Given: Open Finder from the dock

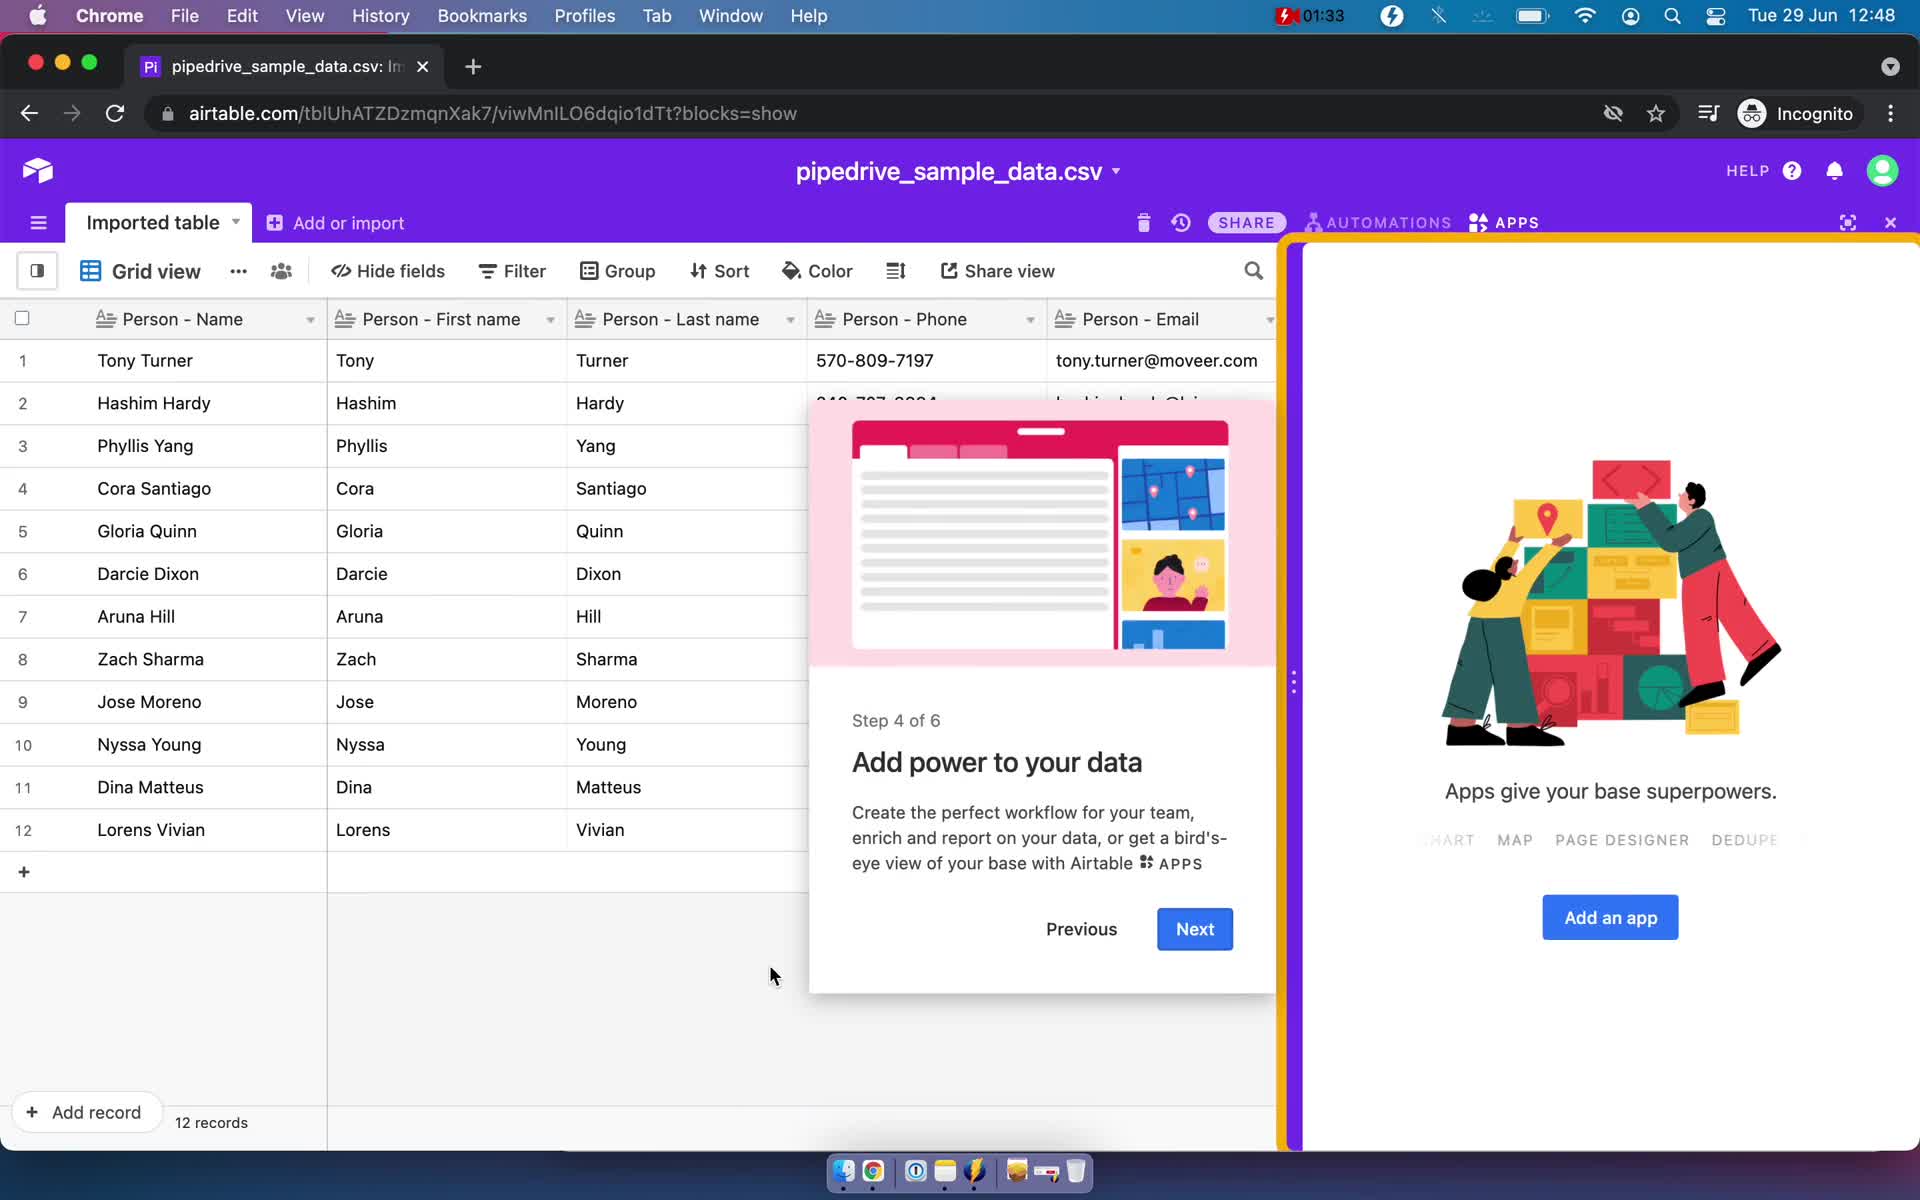Looking at the screenshot, I should tap(843, 1171).
